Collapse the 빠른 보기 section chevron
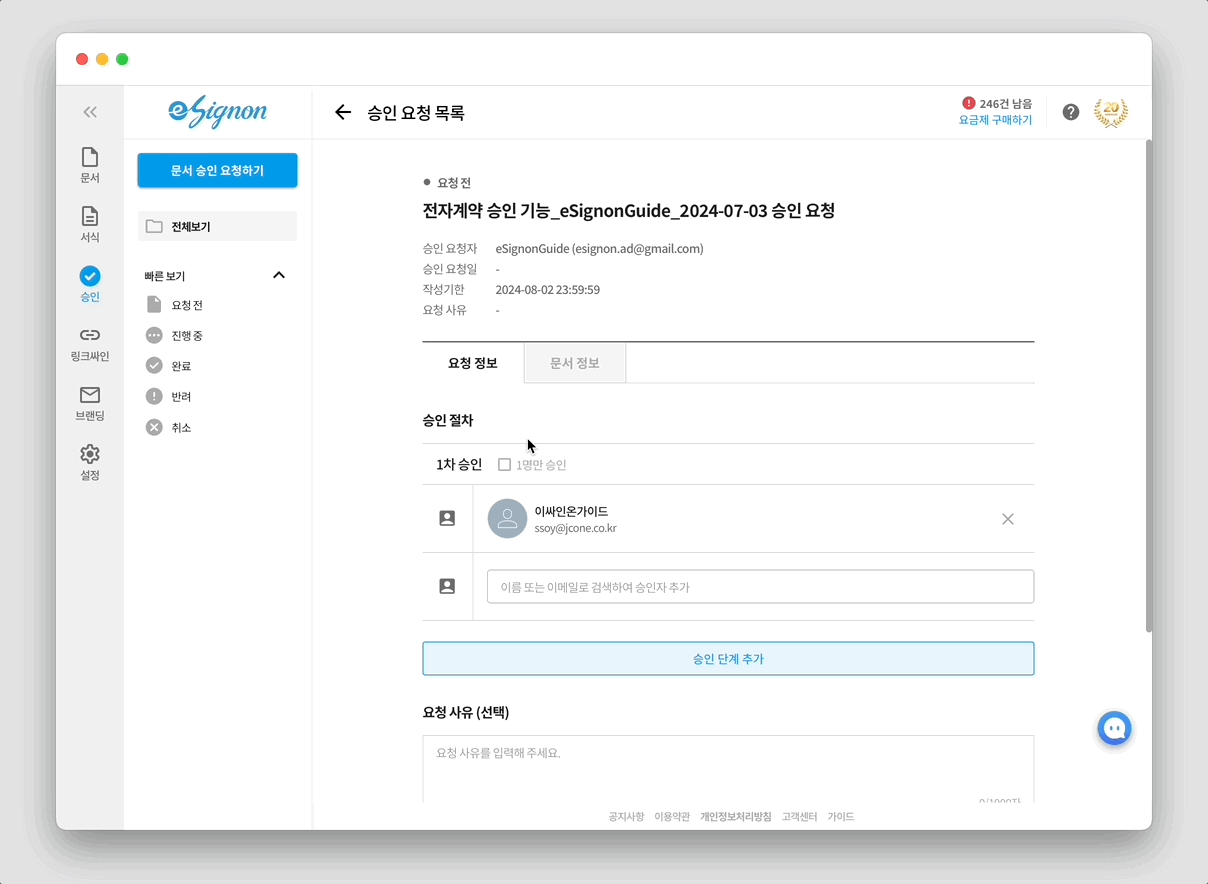The image size is (1208, 884). click(x=279, y=275)
